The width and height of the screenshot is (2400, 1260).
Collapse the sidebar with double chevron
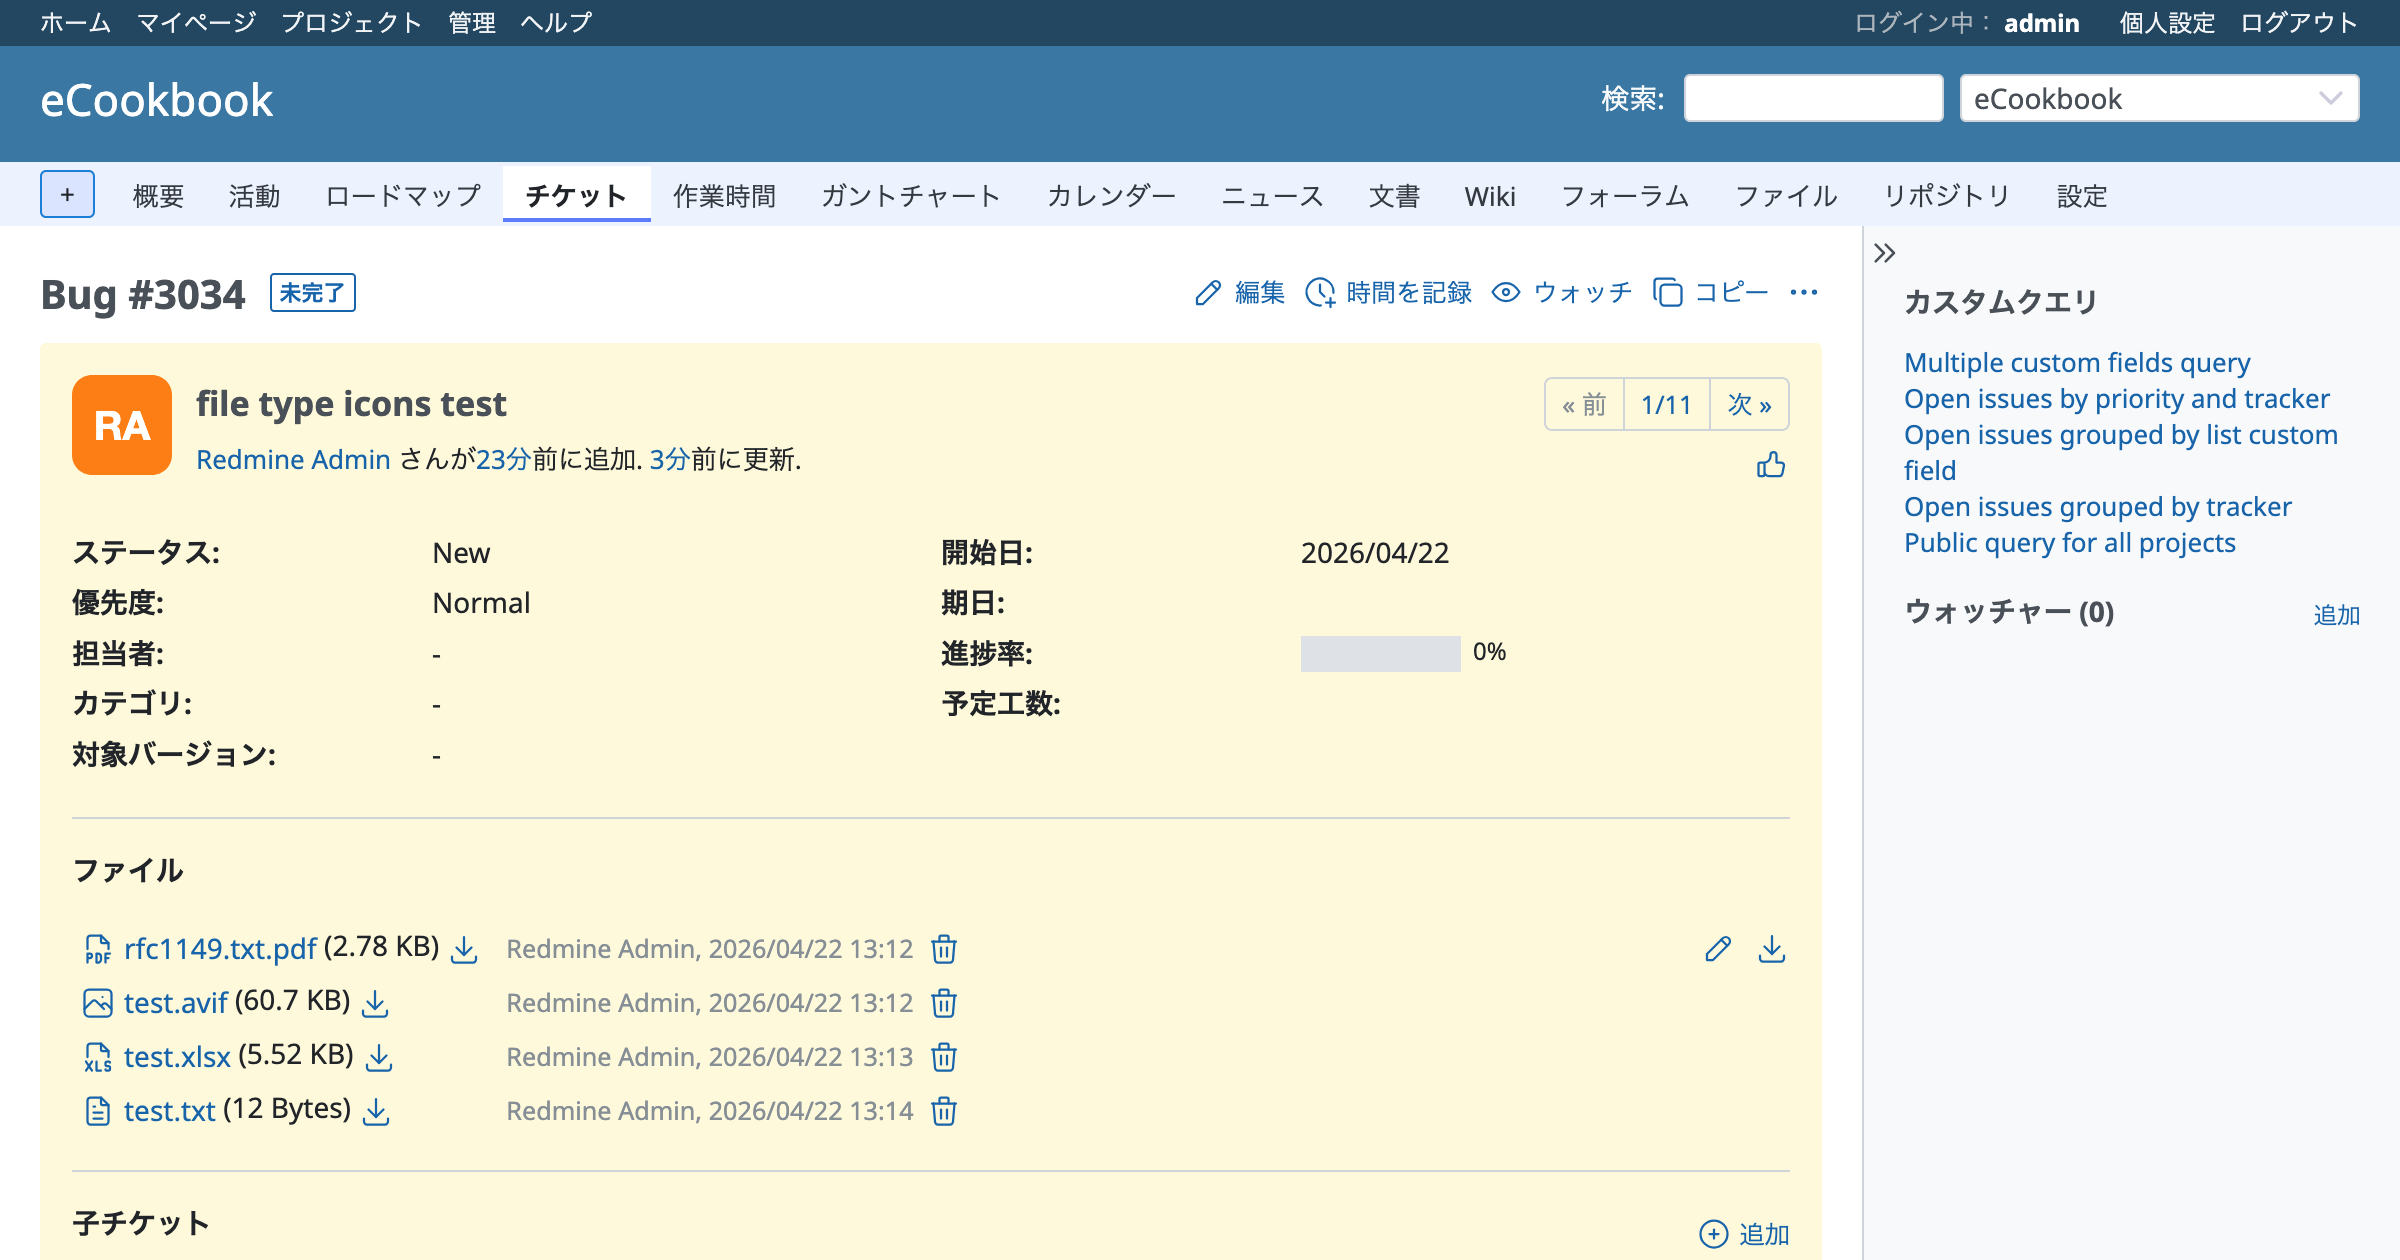(x=1884, y=253)
